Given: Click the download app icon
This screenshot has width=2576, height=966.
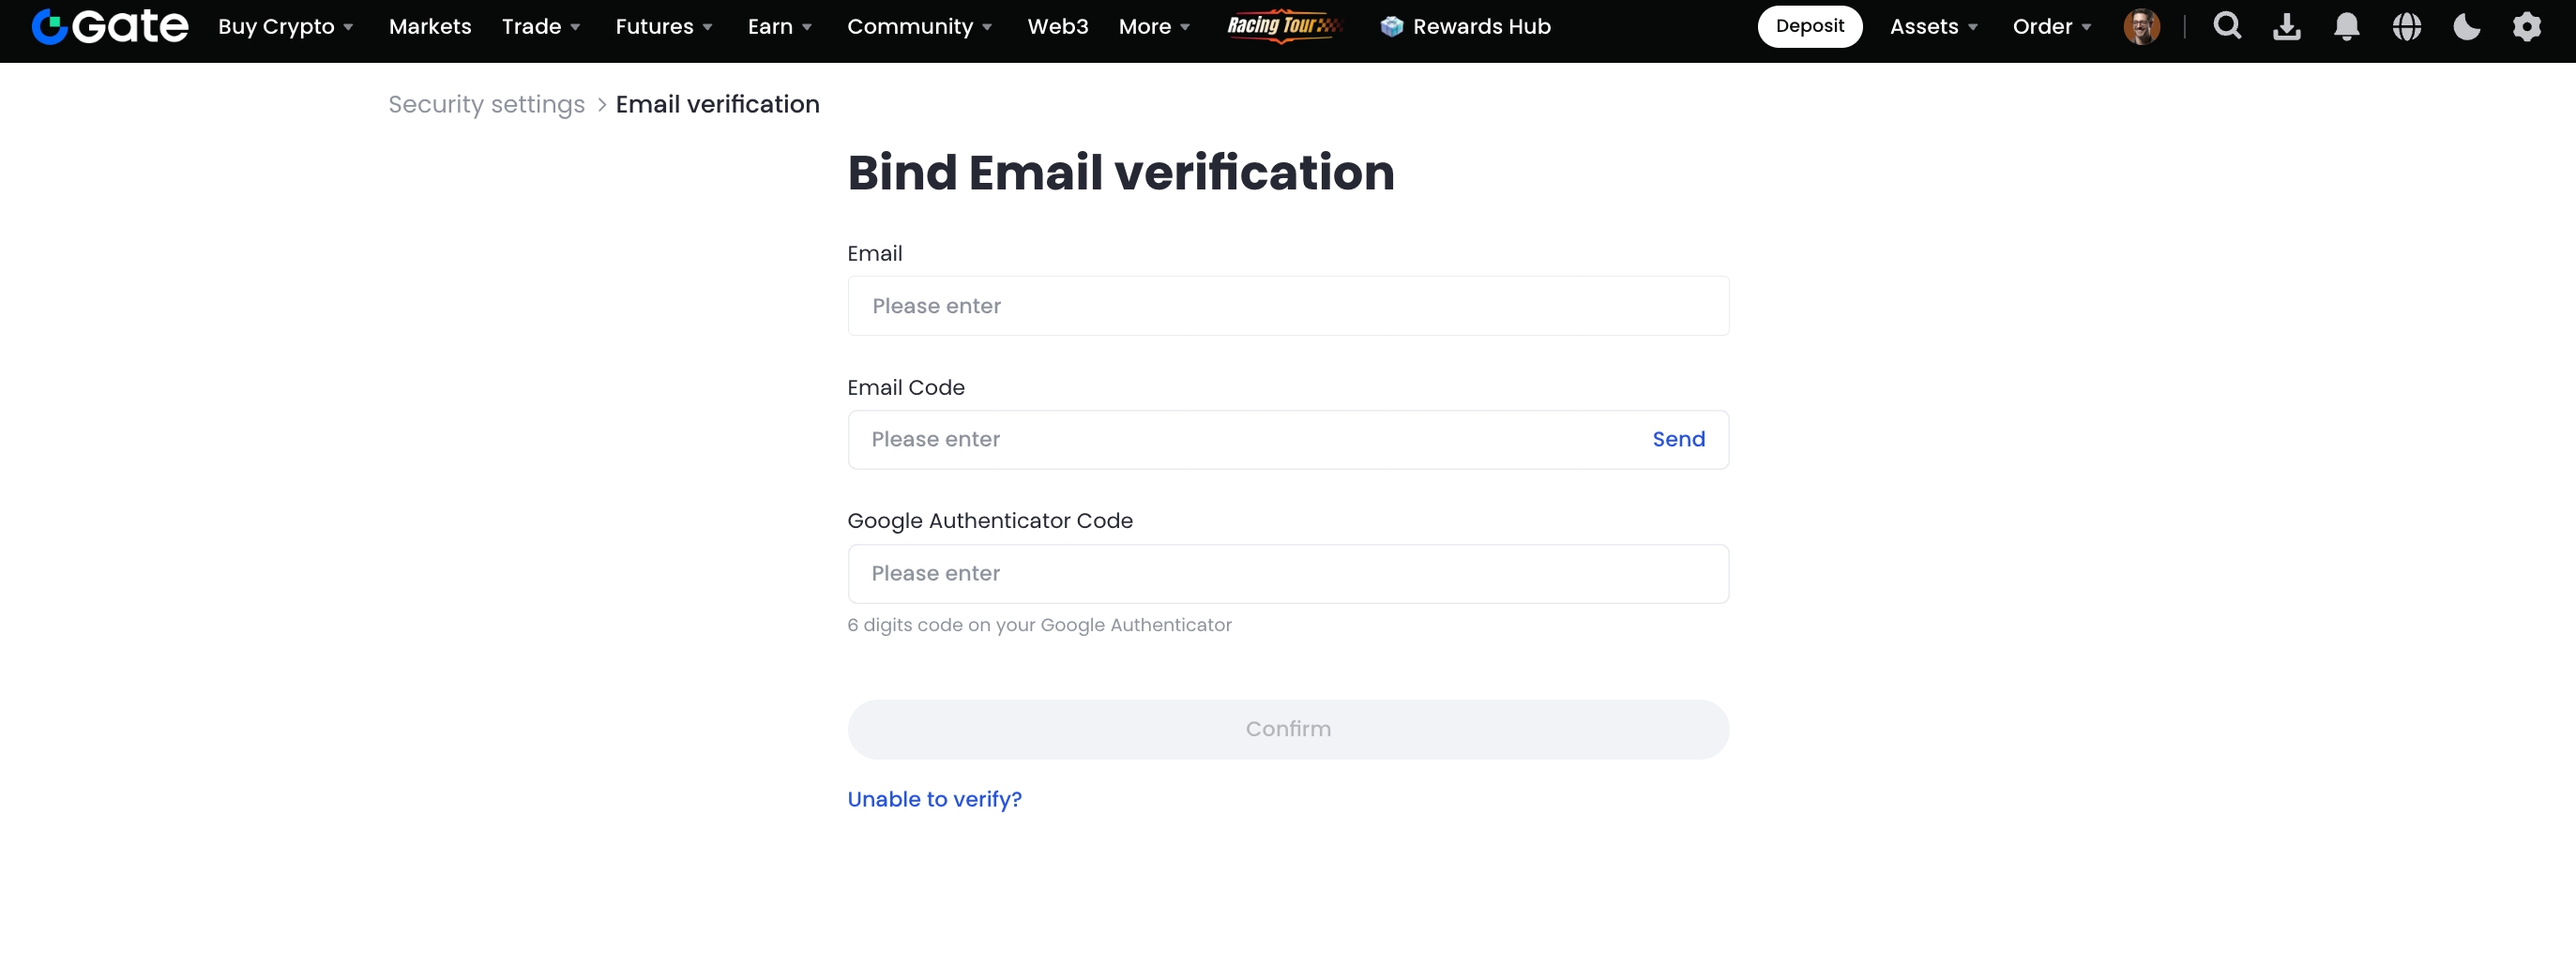Looking at the screenshot, I should coord(2286,27).
